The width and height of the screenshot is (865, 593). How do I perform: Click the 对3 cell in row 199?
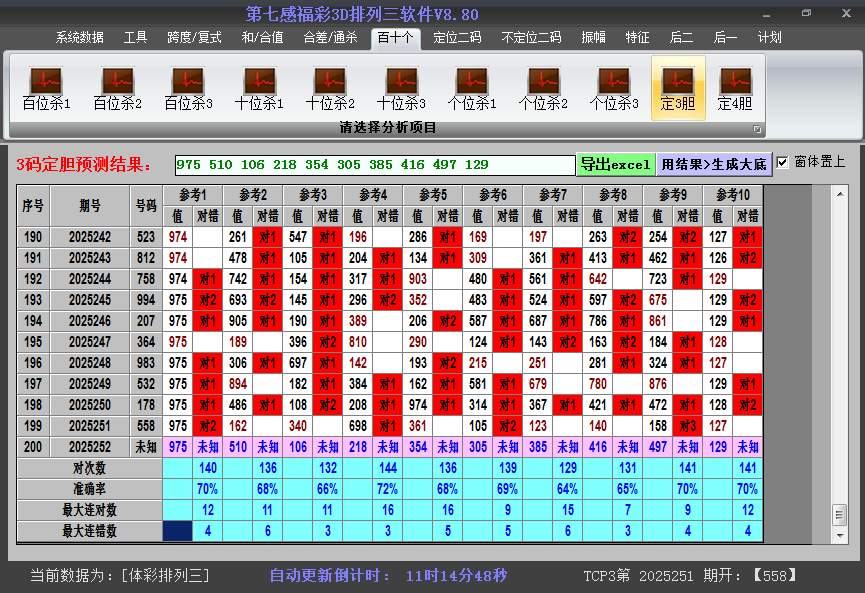[688, 426]
